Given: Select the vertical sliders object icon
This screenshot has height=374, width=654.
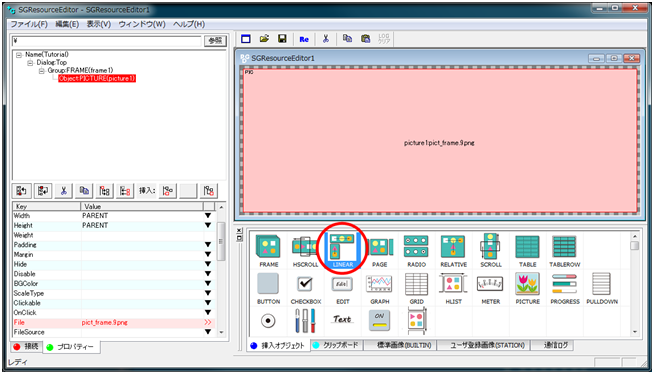Looking at the screenshot, I should [x=305, y=321].
